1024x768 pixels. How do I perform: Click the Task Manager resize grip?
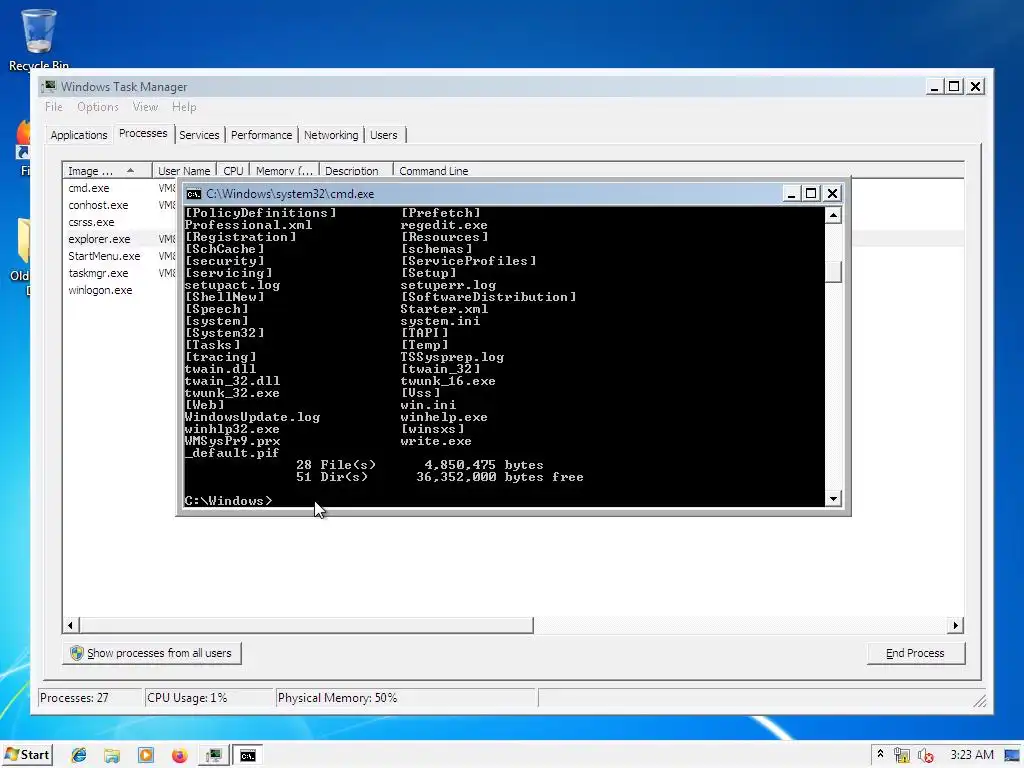980,701
